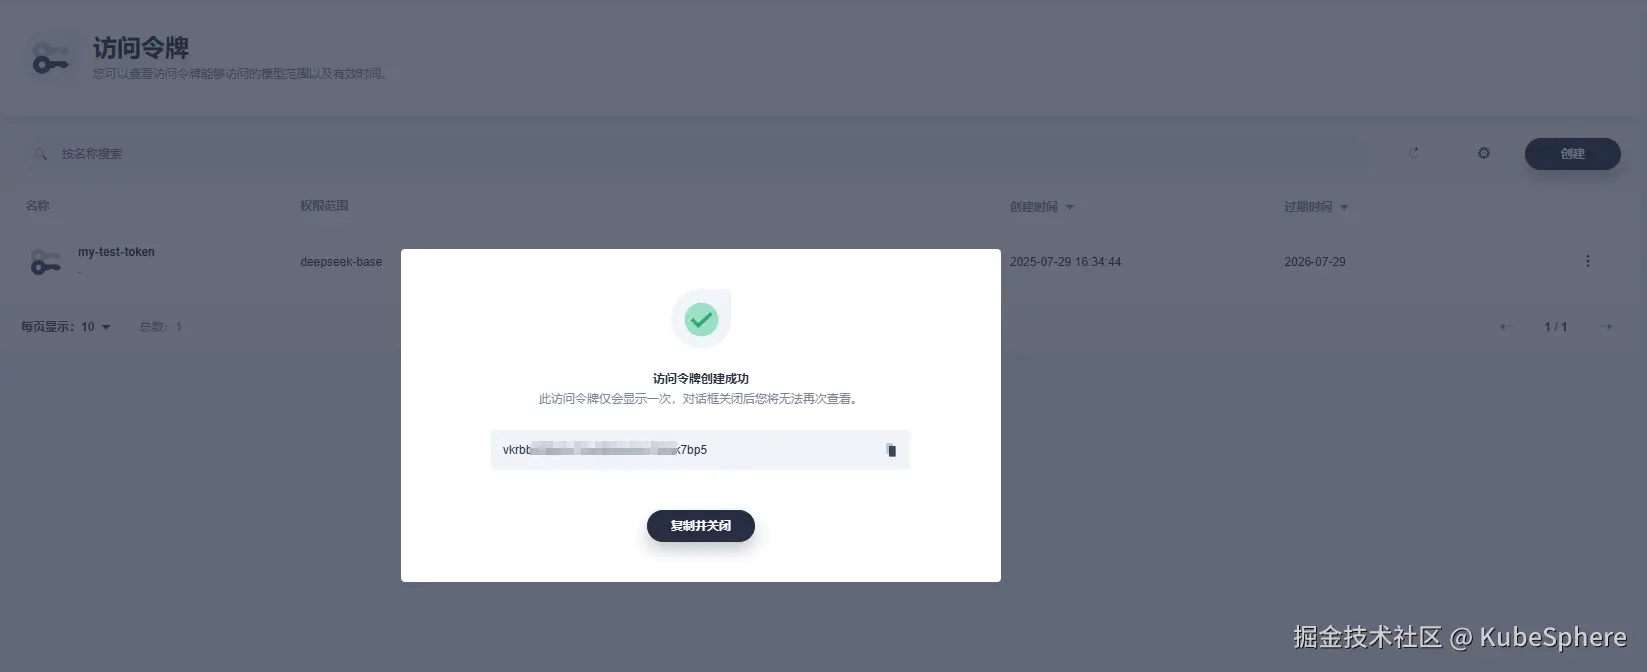The width and height of the screenshot is (1647, 672).
Task: Focus the 按名称搜索 search field
Action: coord(700,154)
